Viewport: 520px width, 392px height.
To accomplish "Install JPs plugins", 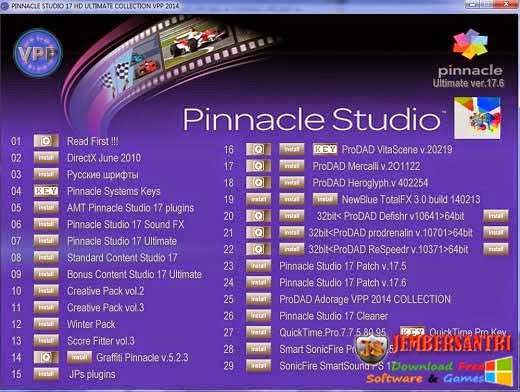I will [46, 374].
